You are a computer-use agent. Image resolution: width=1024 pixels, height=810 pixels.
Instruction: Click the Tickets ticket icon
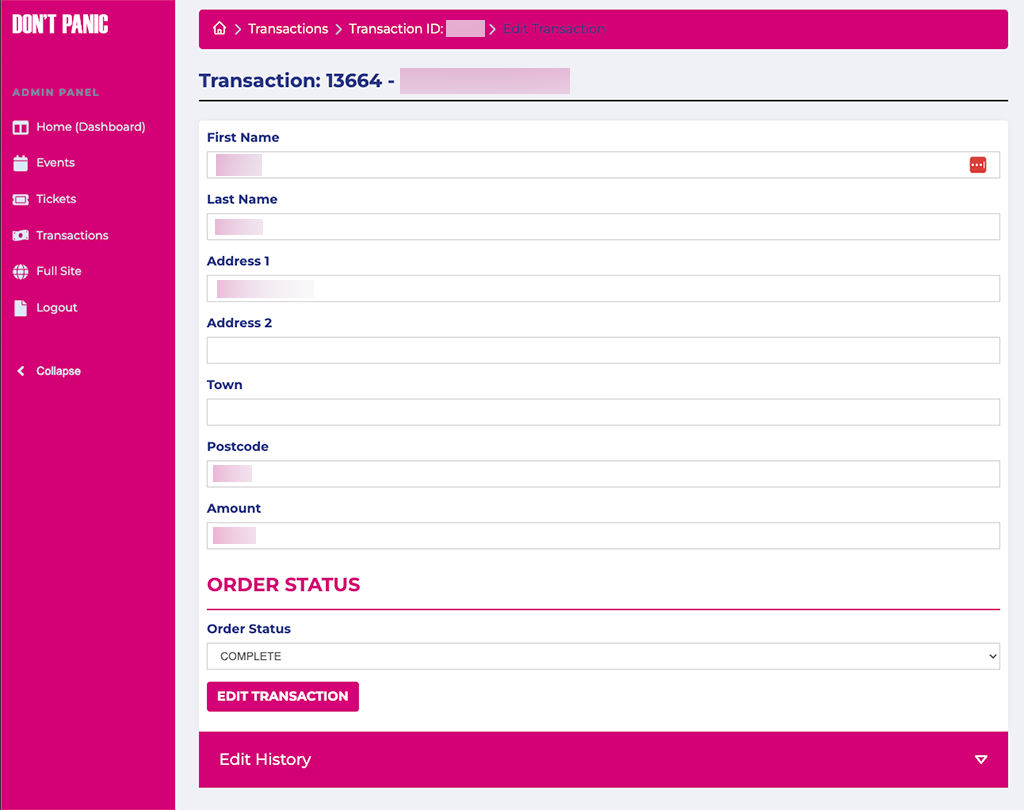pos(21,199)
